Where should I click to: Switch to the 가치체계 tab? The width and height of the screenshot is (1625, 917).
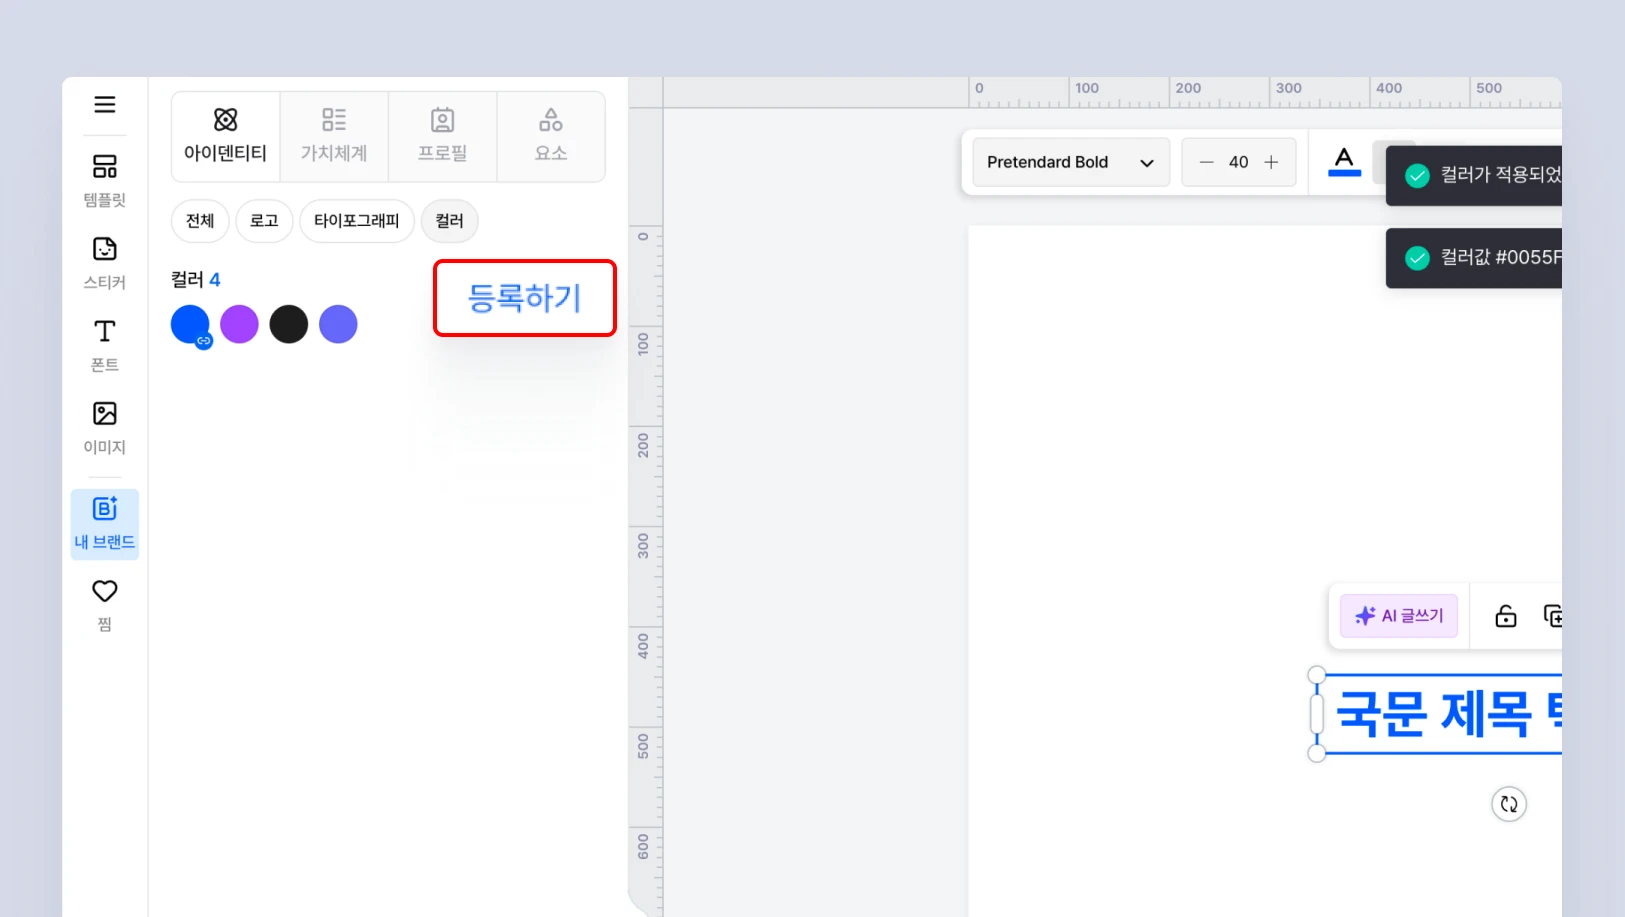point(334,136)
